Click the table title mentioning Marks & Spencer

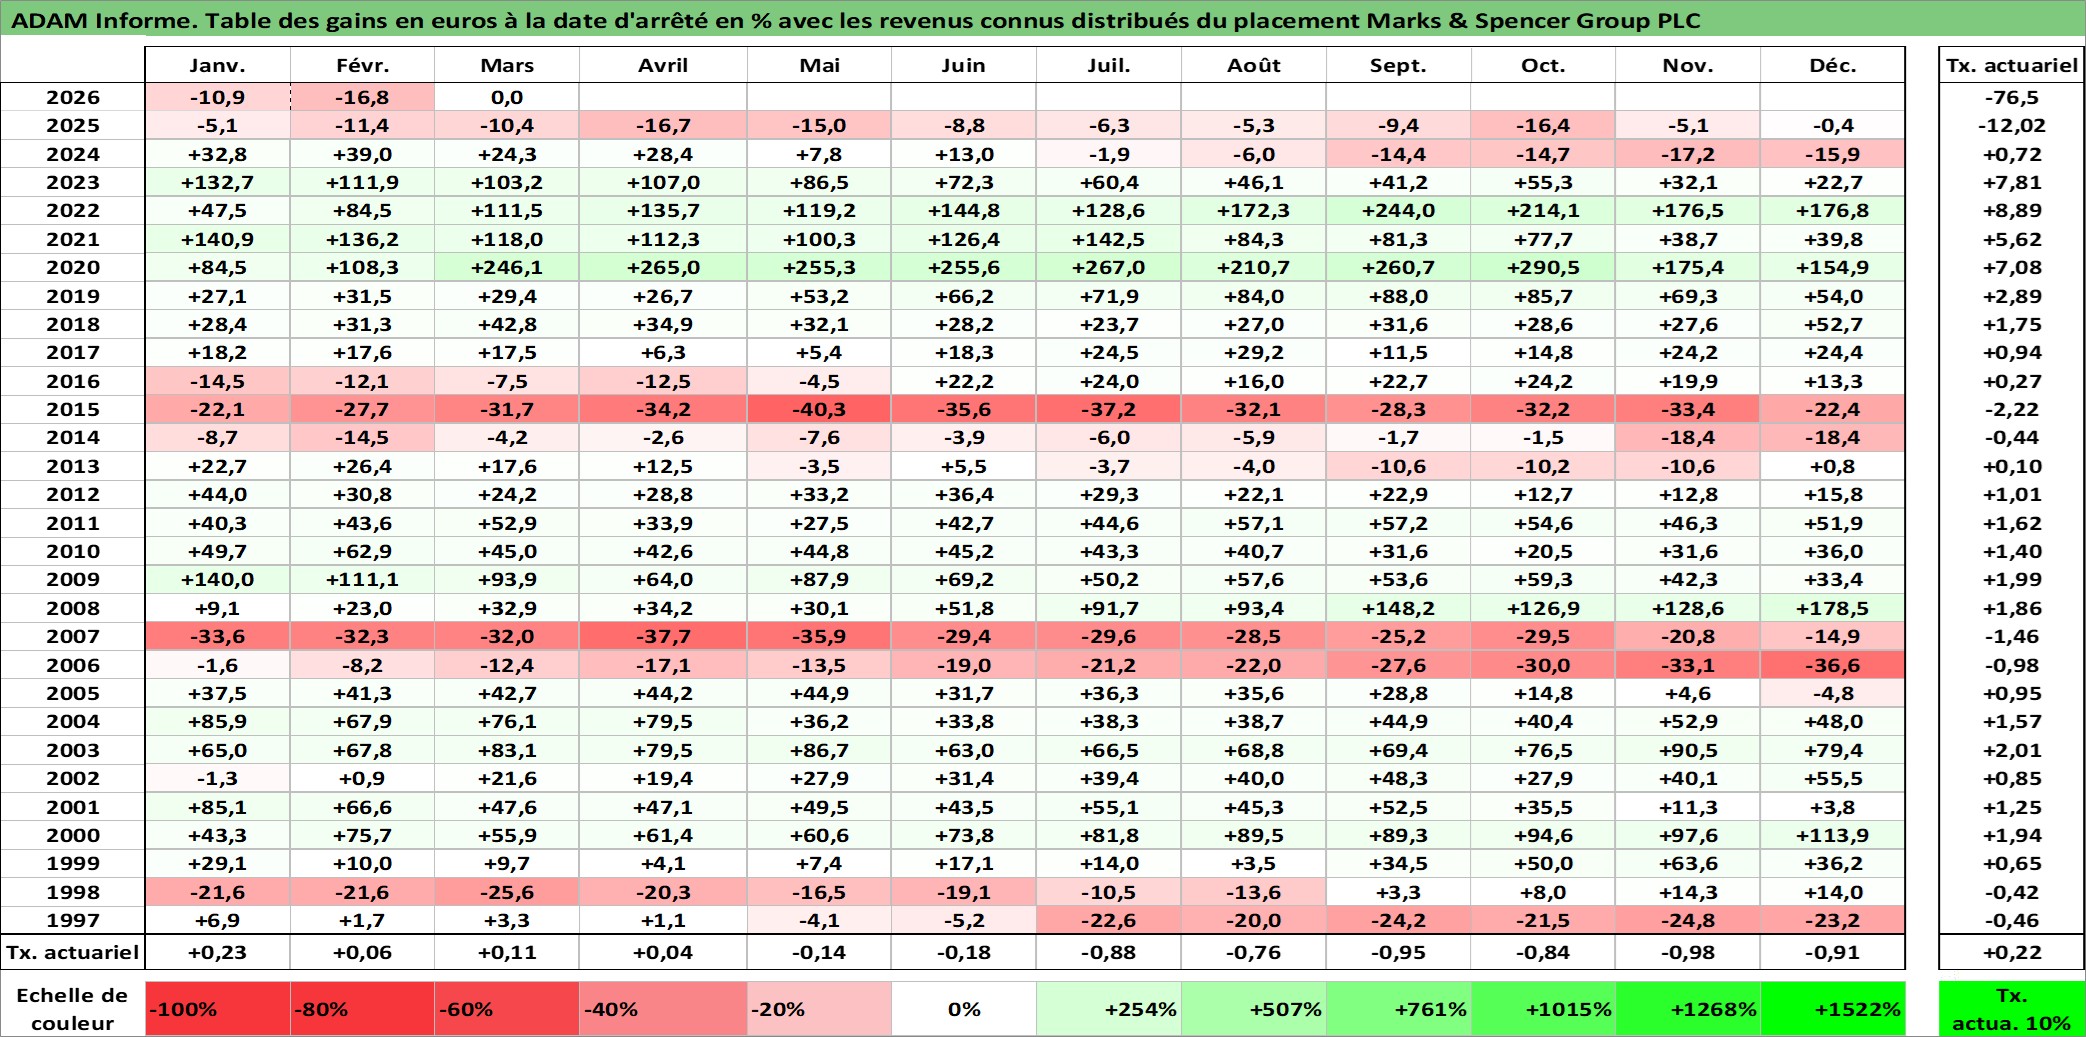pyautogui.click(x=854, y=20)
